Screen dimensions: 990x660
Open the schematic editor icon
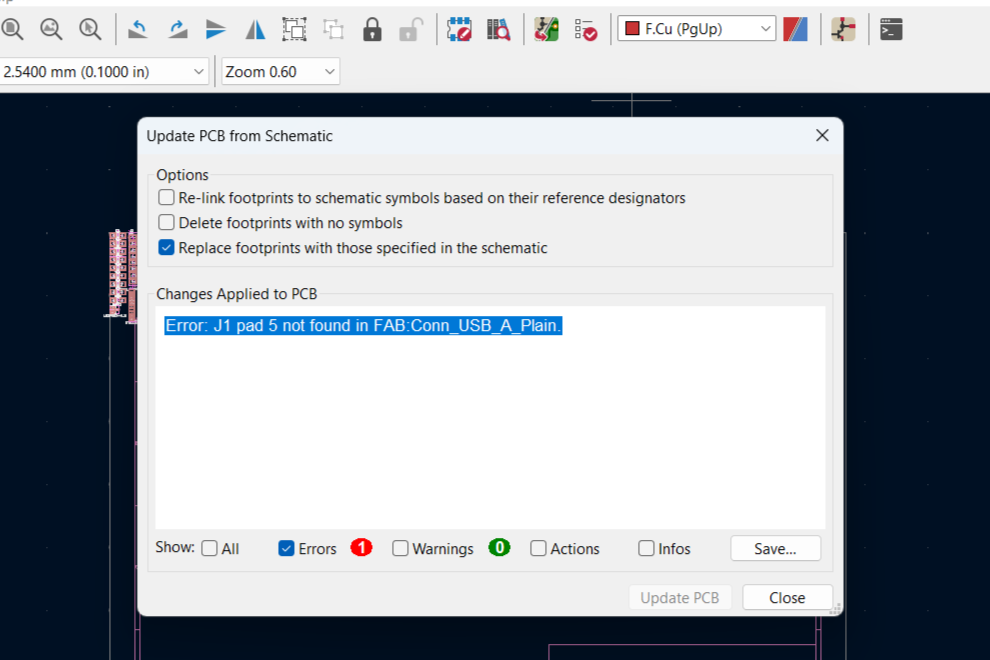[x=843, y=29]
